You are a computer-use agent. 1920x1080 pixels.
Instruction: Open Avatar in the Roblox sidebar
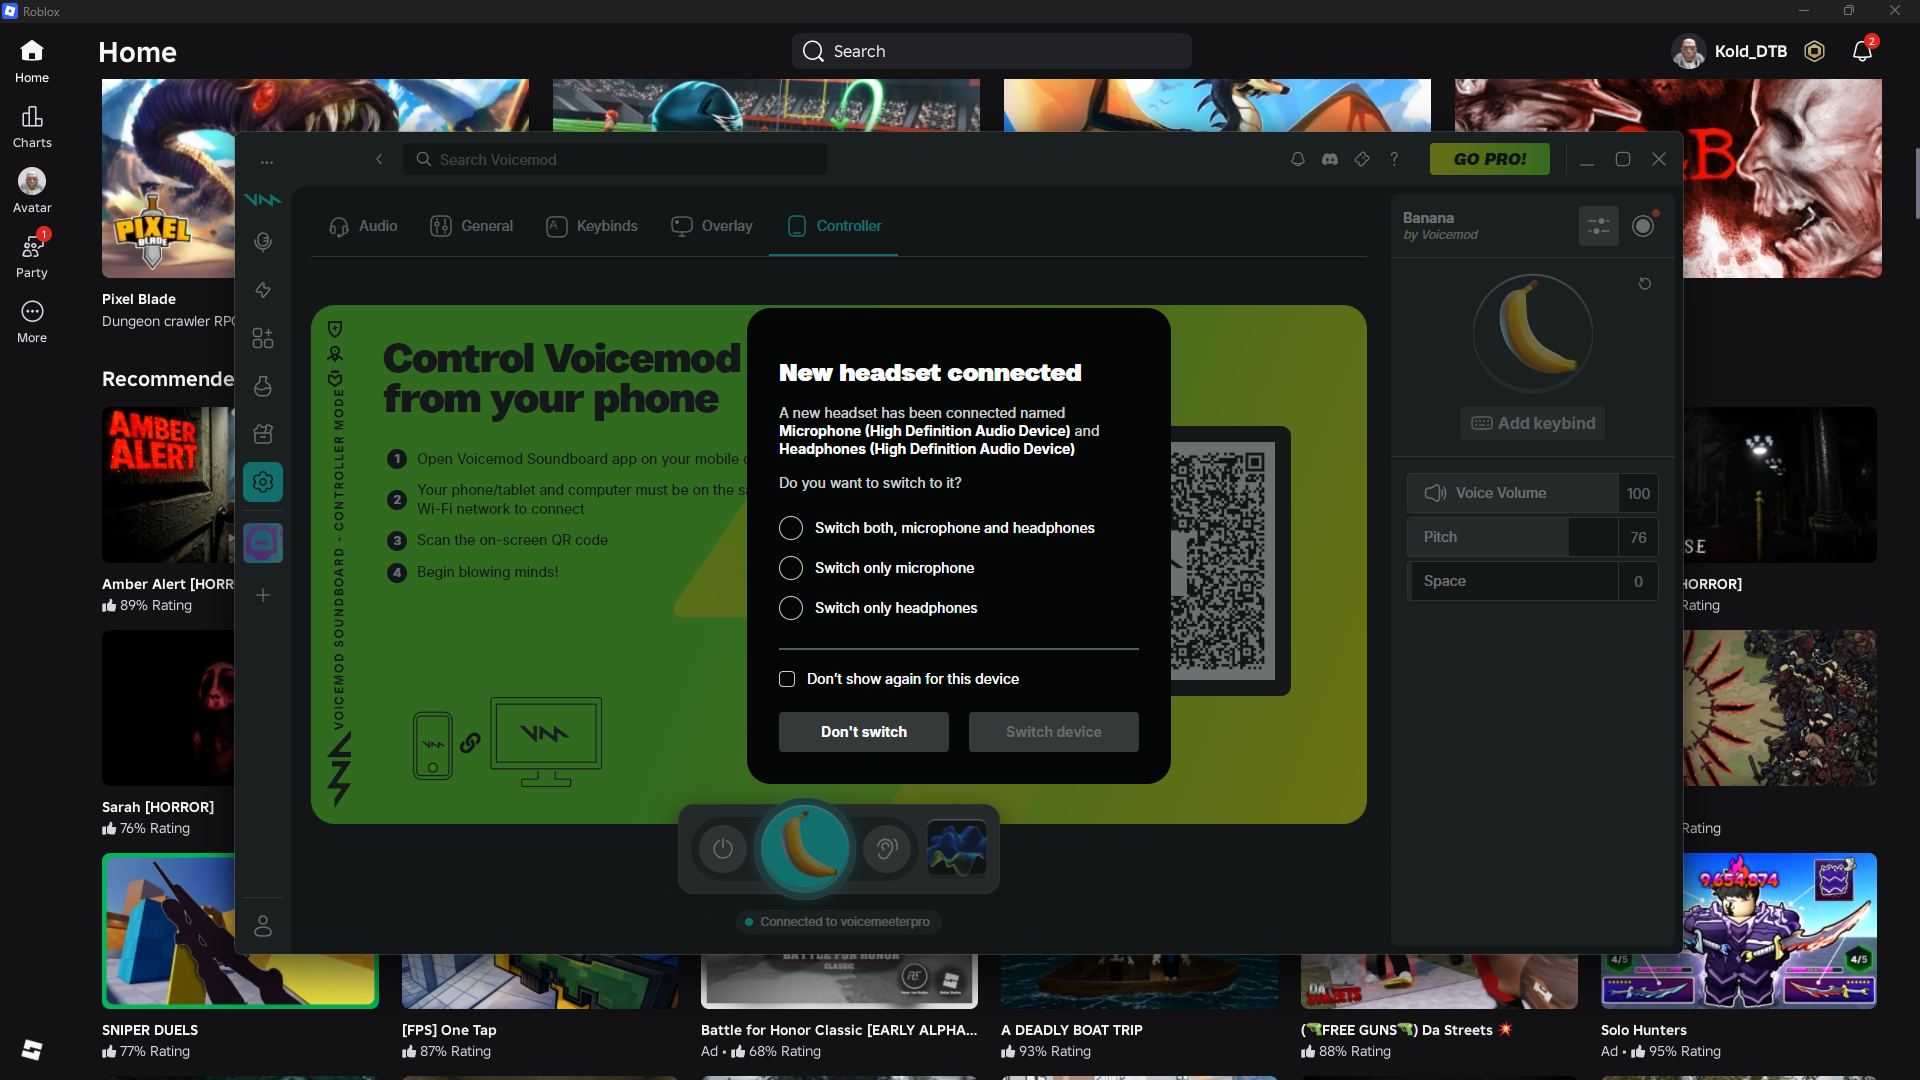pyautogui.click(x=32, y=192)
